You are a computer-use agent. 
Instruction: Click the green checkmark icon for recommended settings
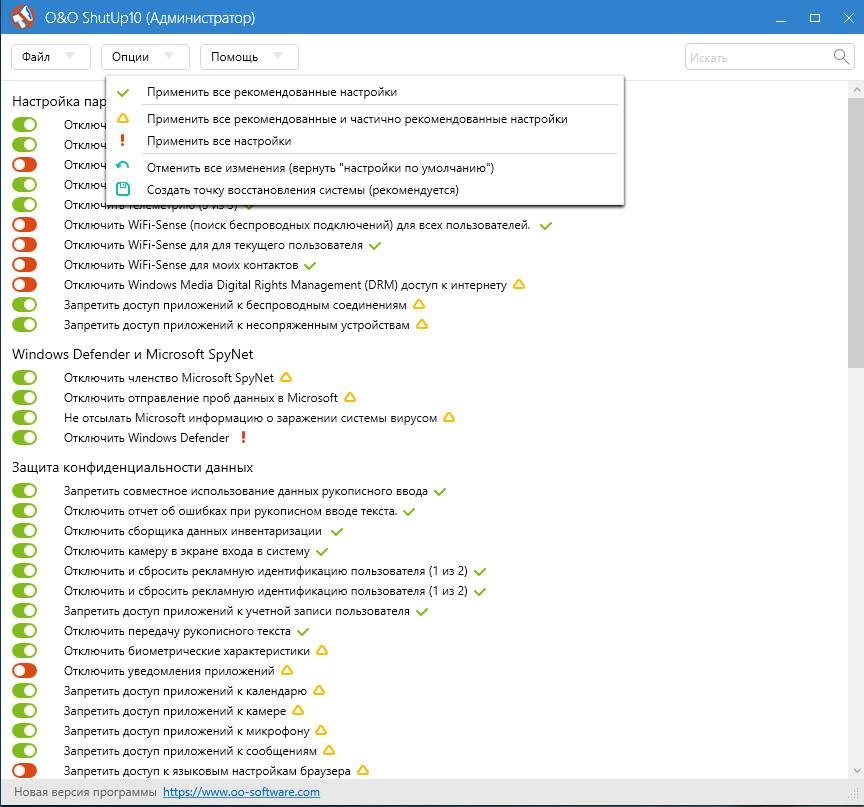(123, 93)
